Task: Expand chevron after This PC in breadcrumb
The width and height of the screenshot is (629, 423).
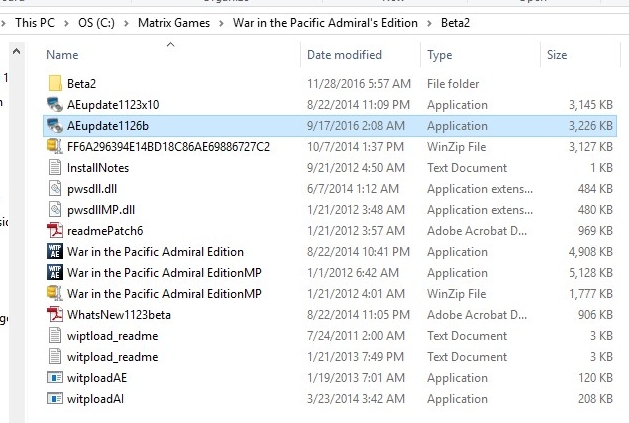Action: click(66, 23)
